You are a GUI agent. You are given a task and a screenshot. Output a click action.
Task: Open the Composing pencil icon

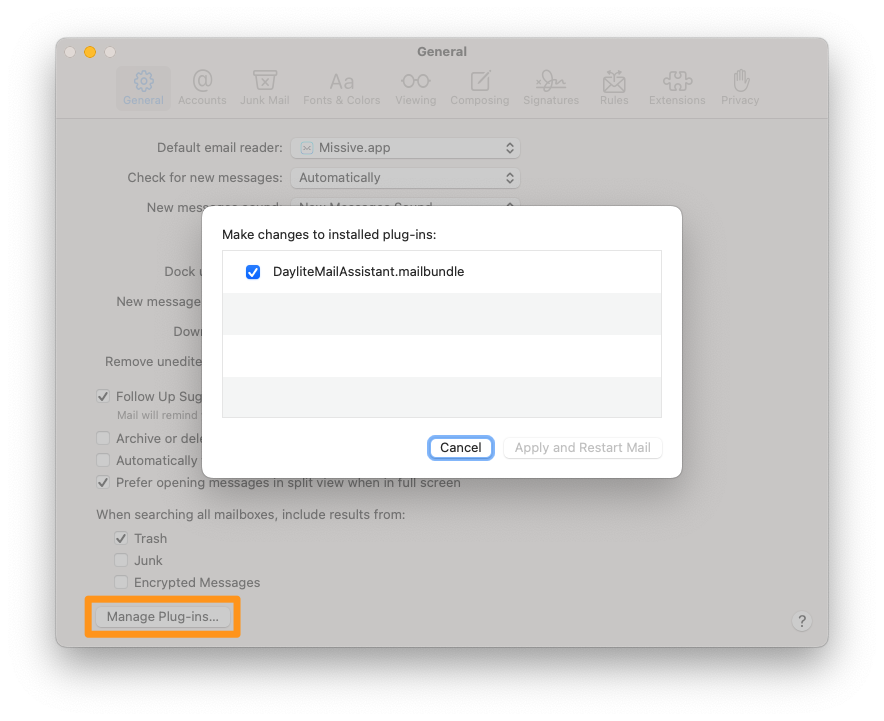[480, 81]
